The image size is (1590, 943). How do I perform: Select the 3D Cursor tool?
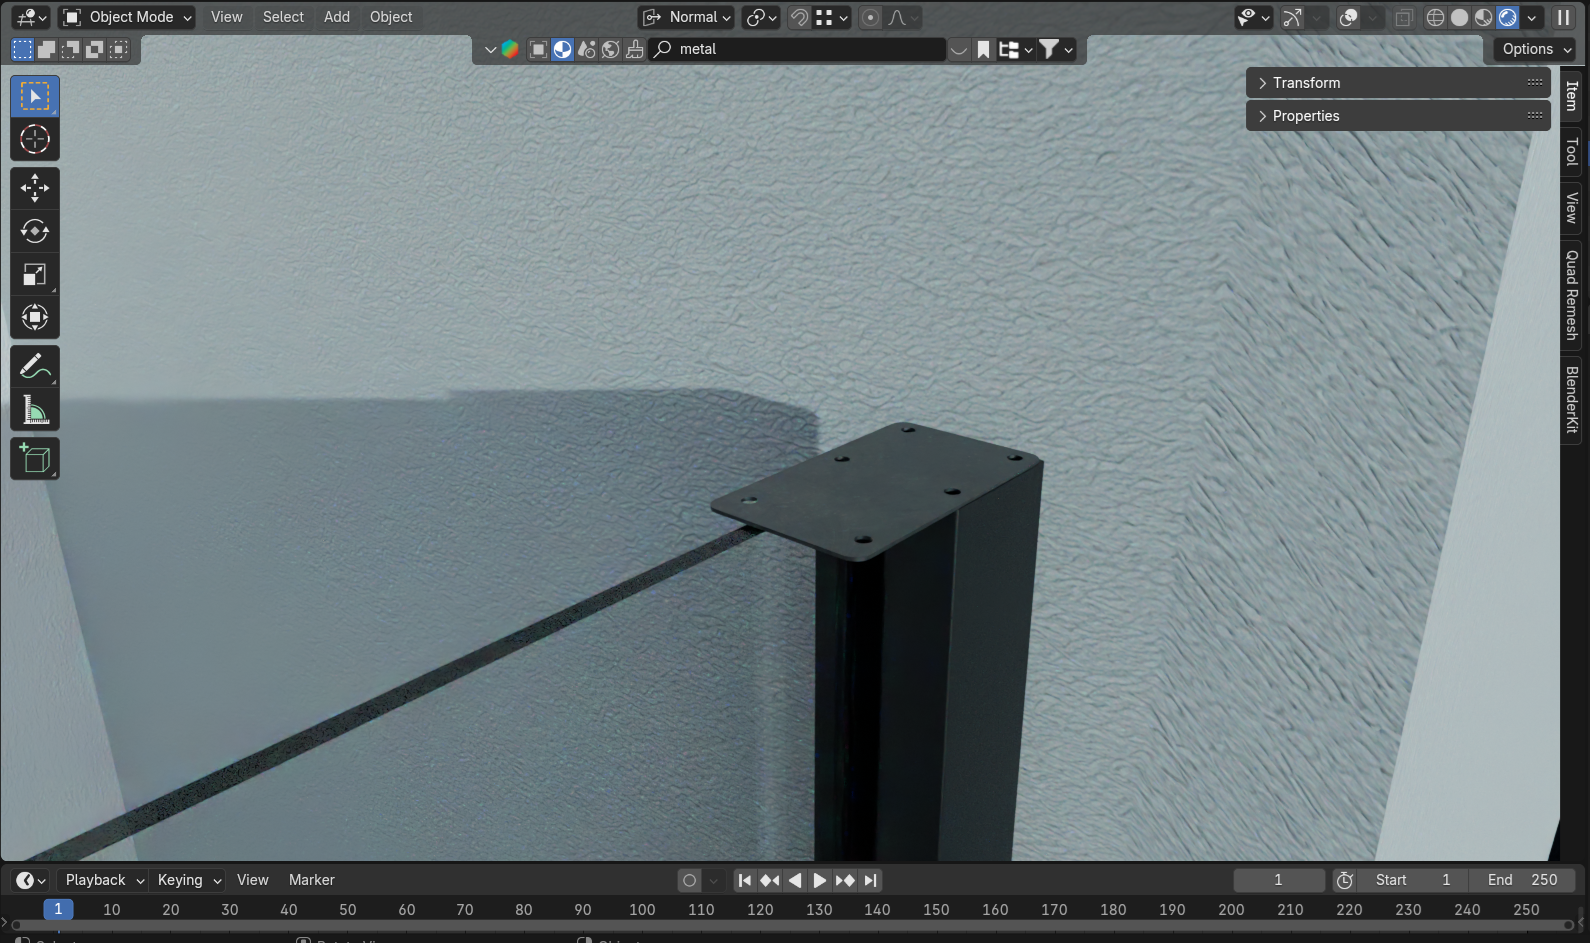pyautogui.click(x=35, y=140)
